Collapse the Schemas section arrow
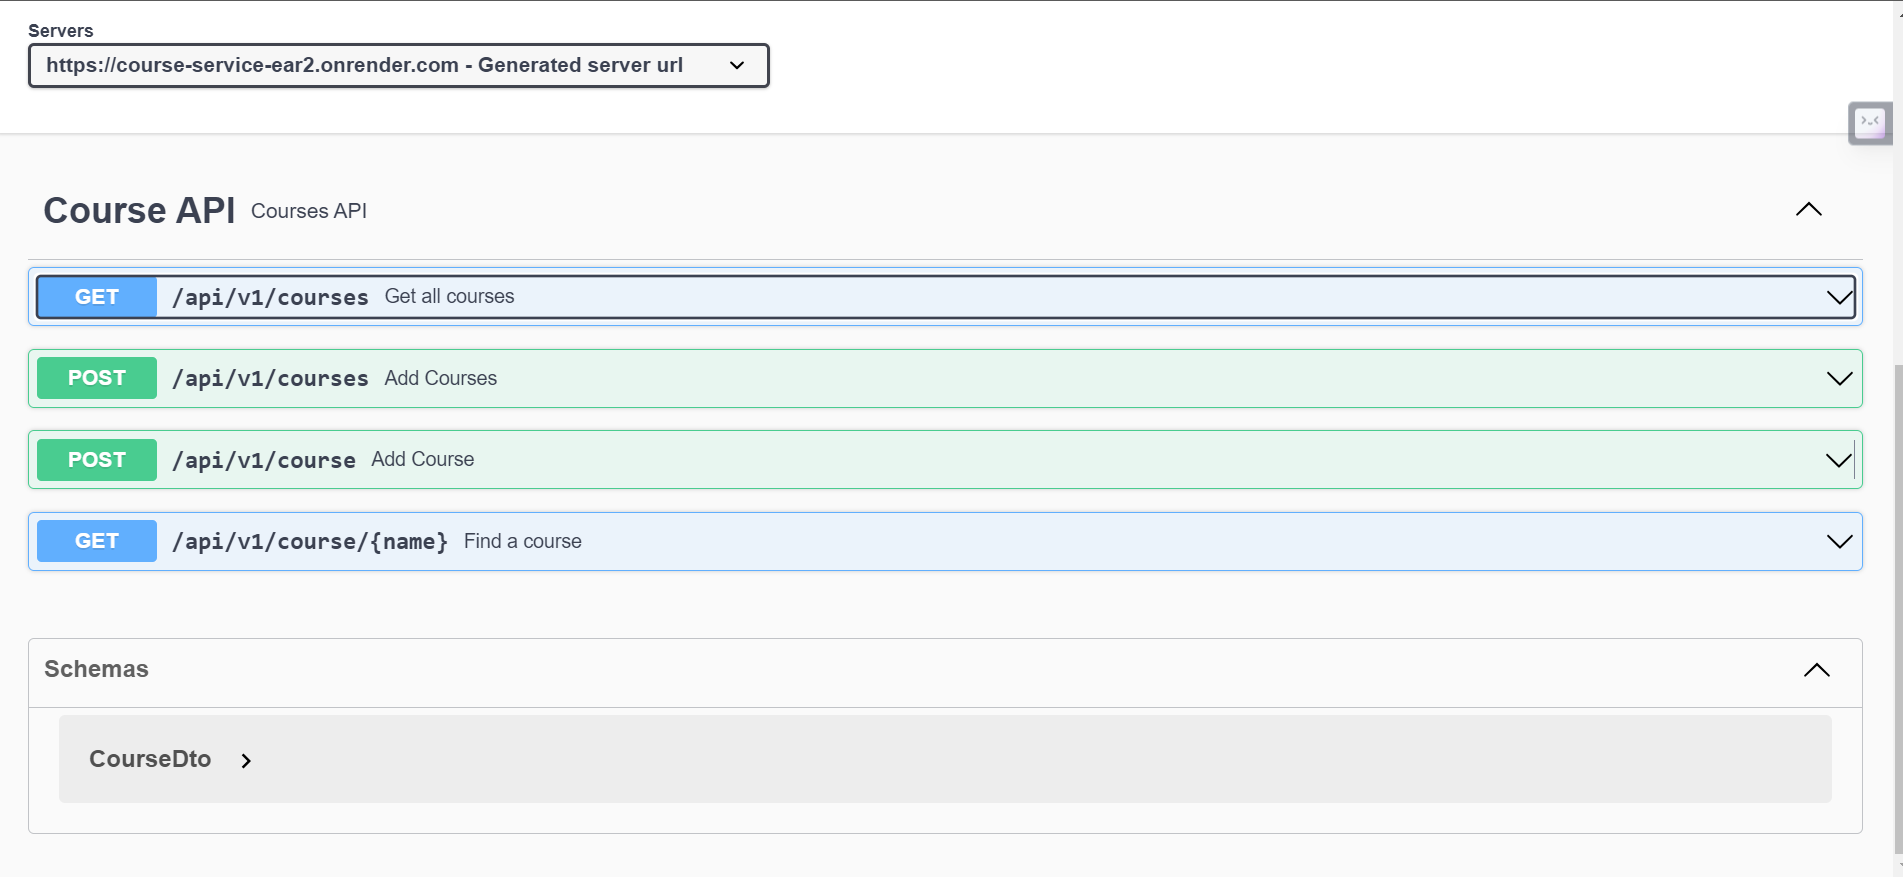Image resolution: width=1903 pixels, height=877 pixels. point(1817,670)
